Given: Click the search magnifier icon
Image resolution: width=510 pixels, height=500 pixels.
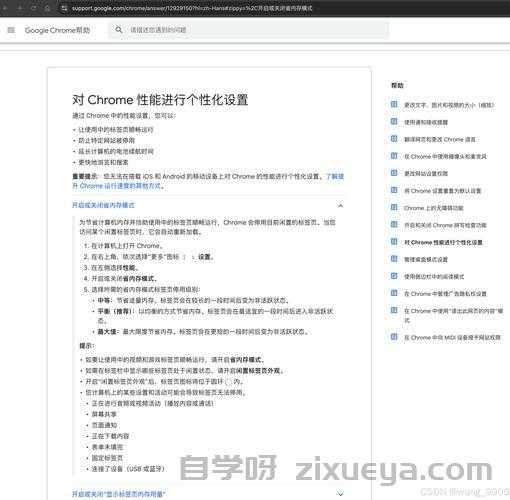Looking at the screenshot, I should [119, 30].
